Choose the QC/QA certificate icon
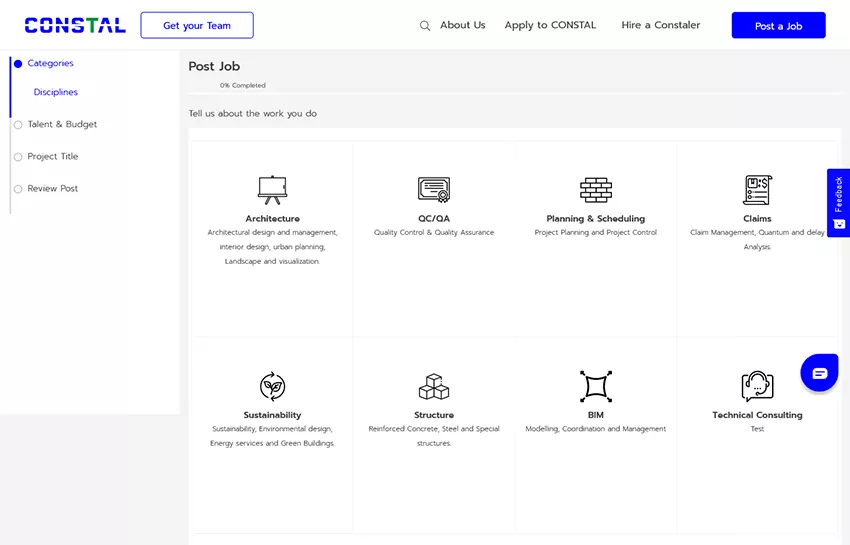Image resolution: width=850 pixels, height=545 pixels. [x=433, y=189]
